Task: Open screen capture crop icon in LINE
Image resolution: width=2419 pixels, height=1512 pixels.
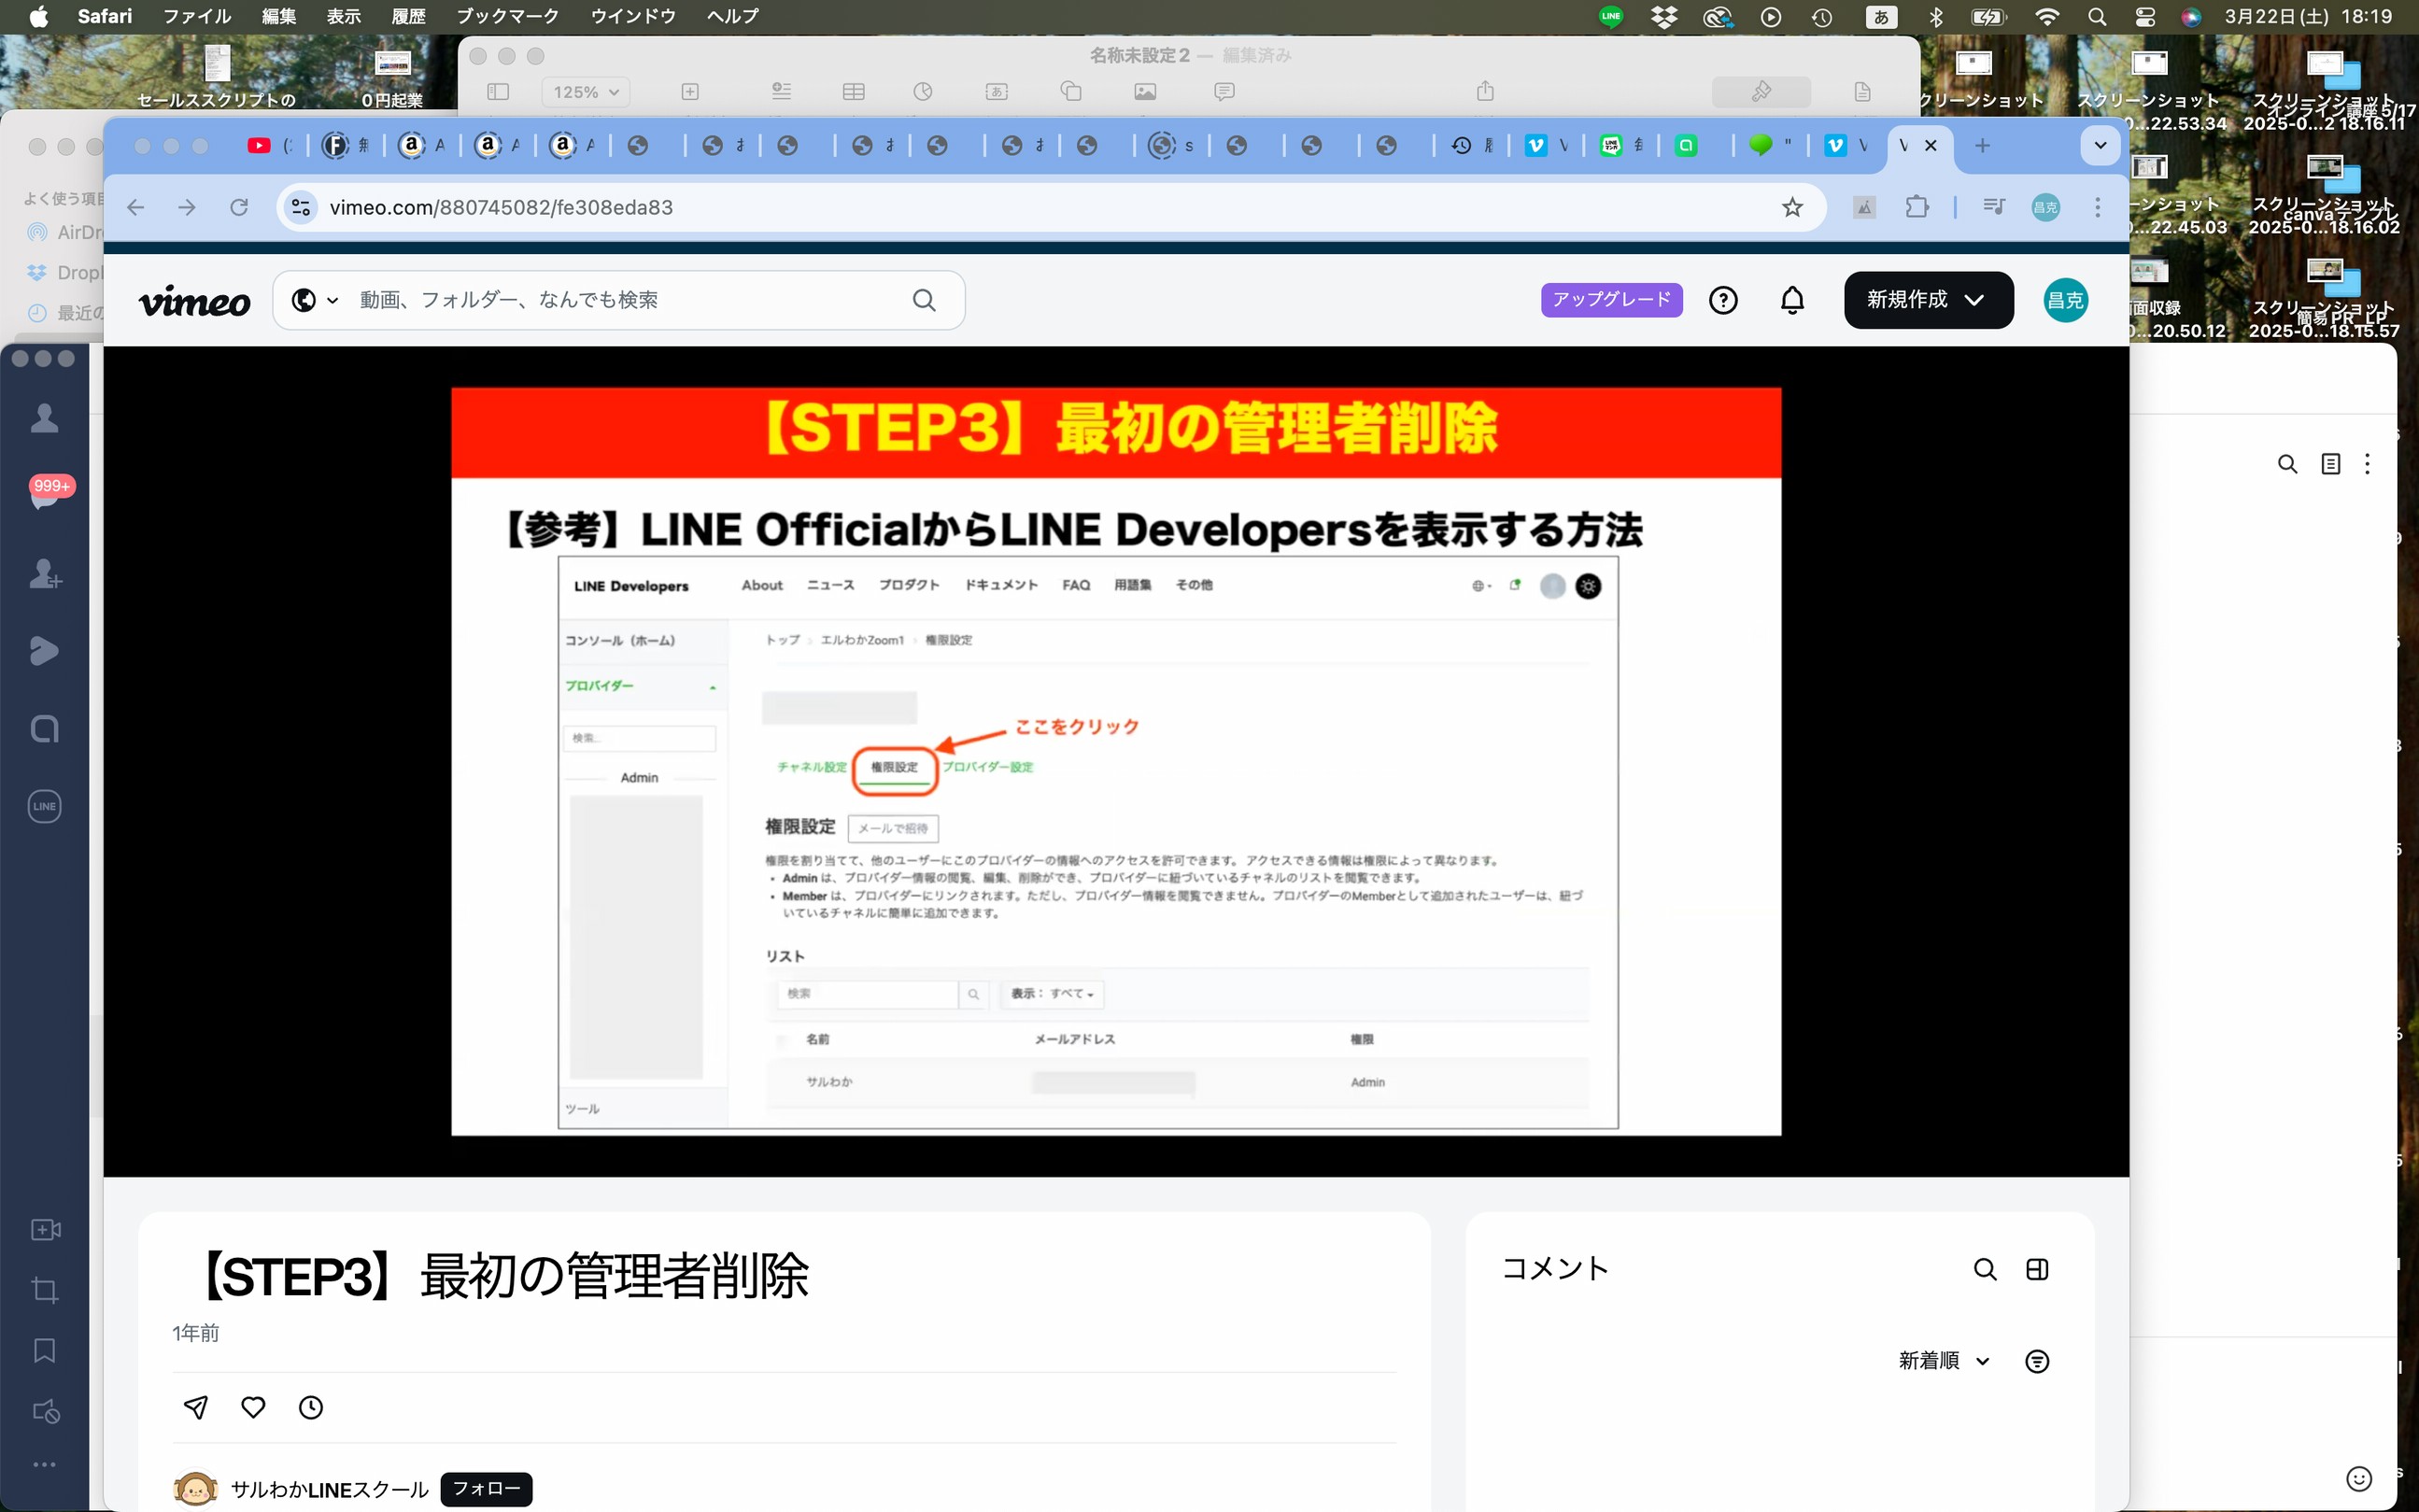Action: (x=45, y=1290)
